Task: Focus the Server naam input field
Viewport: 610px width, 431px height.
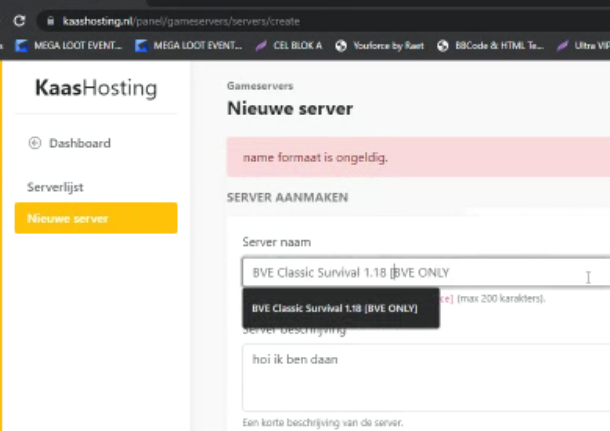Action: coord(410,272)
